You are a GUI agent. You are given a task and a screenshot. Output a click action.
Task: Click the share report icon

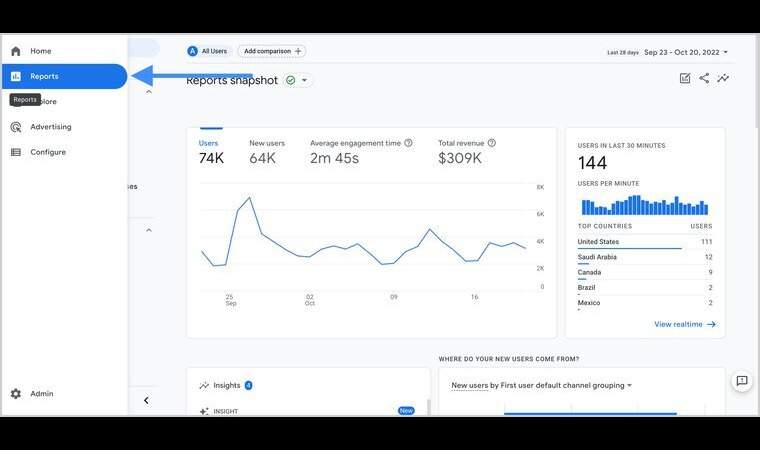tap(704, 78)
